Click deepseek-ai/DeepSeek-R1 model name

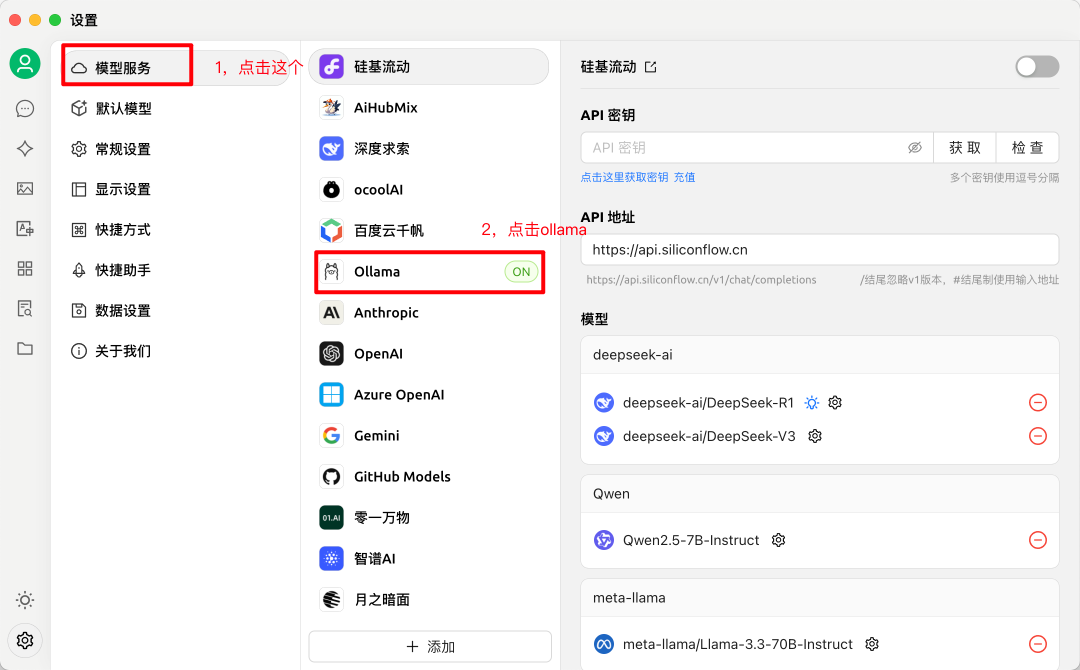pos(708,403)
